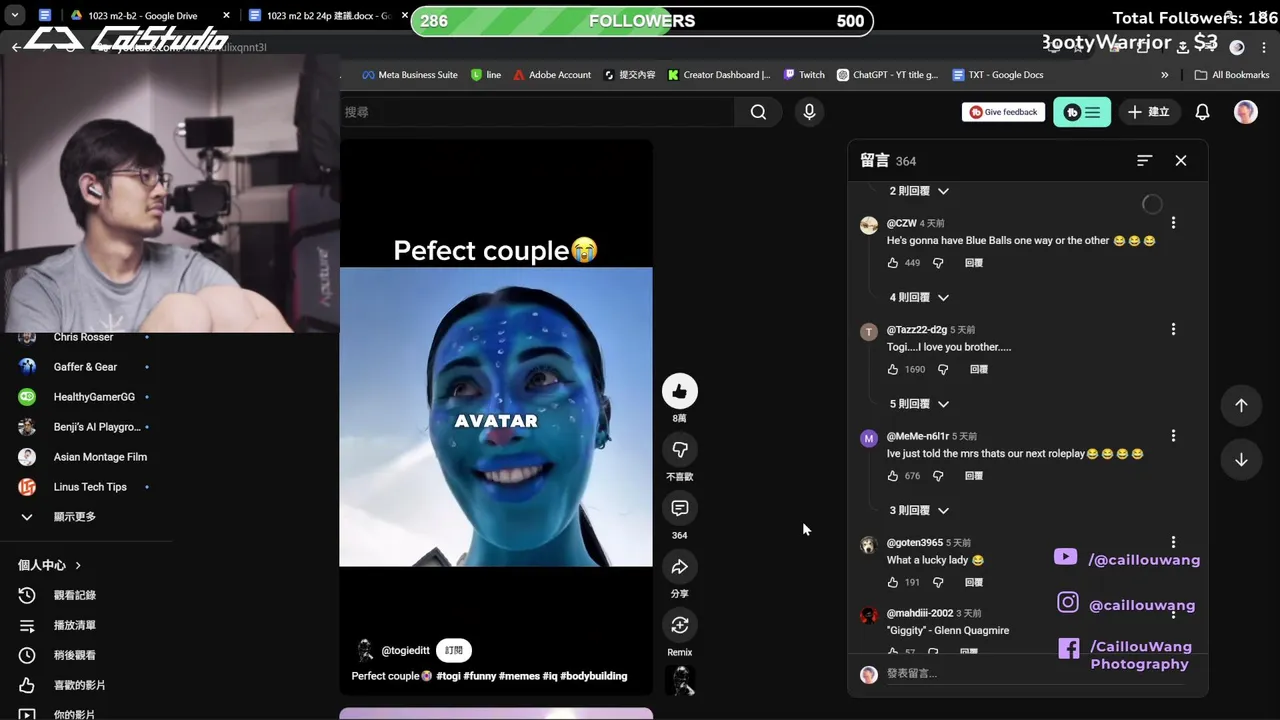Go to next Short with down arrow

coord(1241,460)
